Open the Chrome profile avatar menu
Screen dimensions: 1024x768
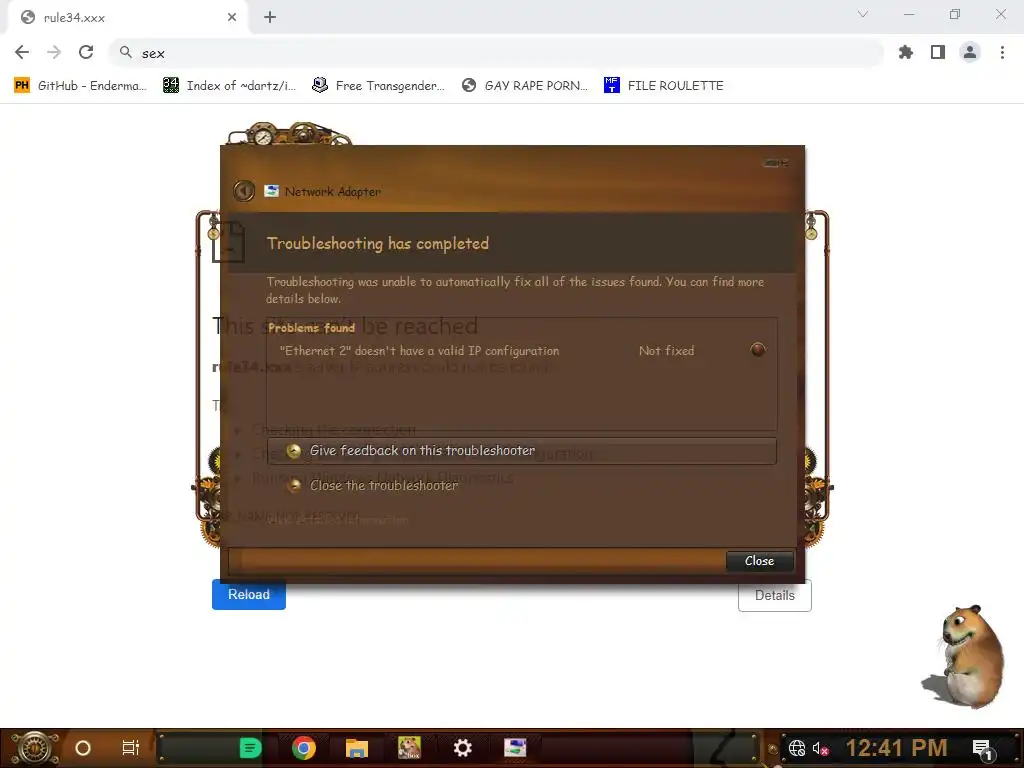(970, 52)
